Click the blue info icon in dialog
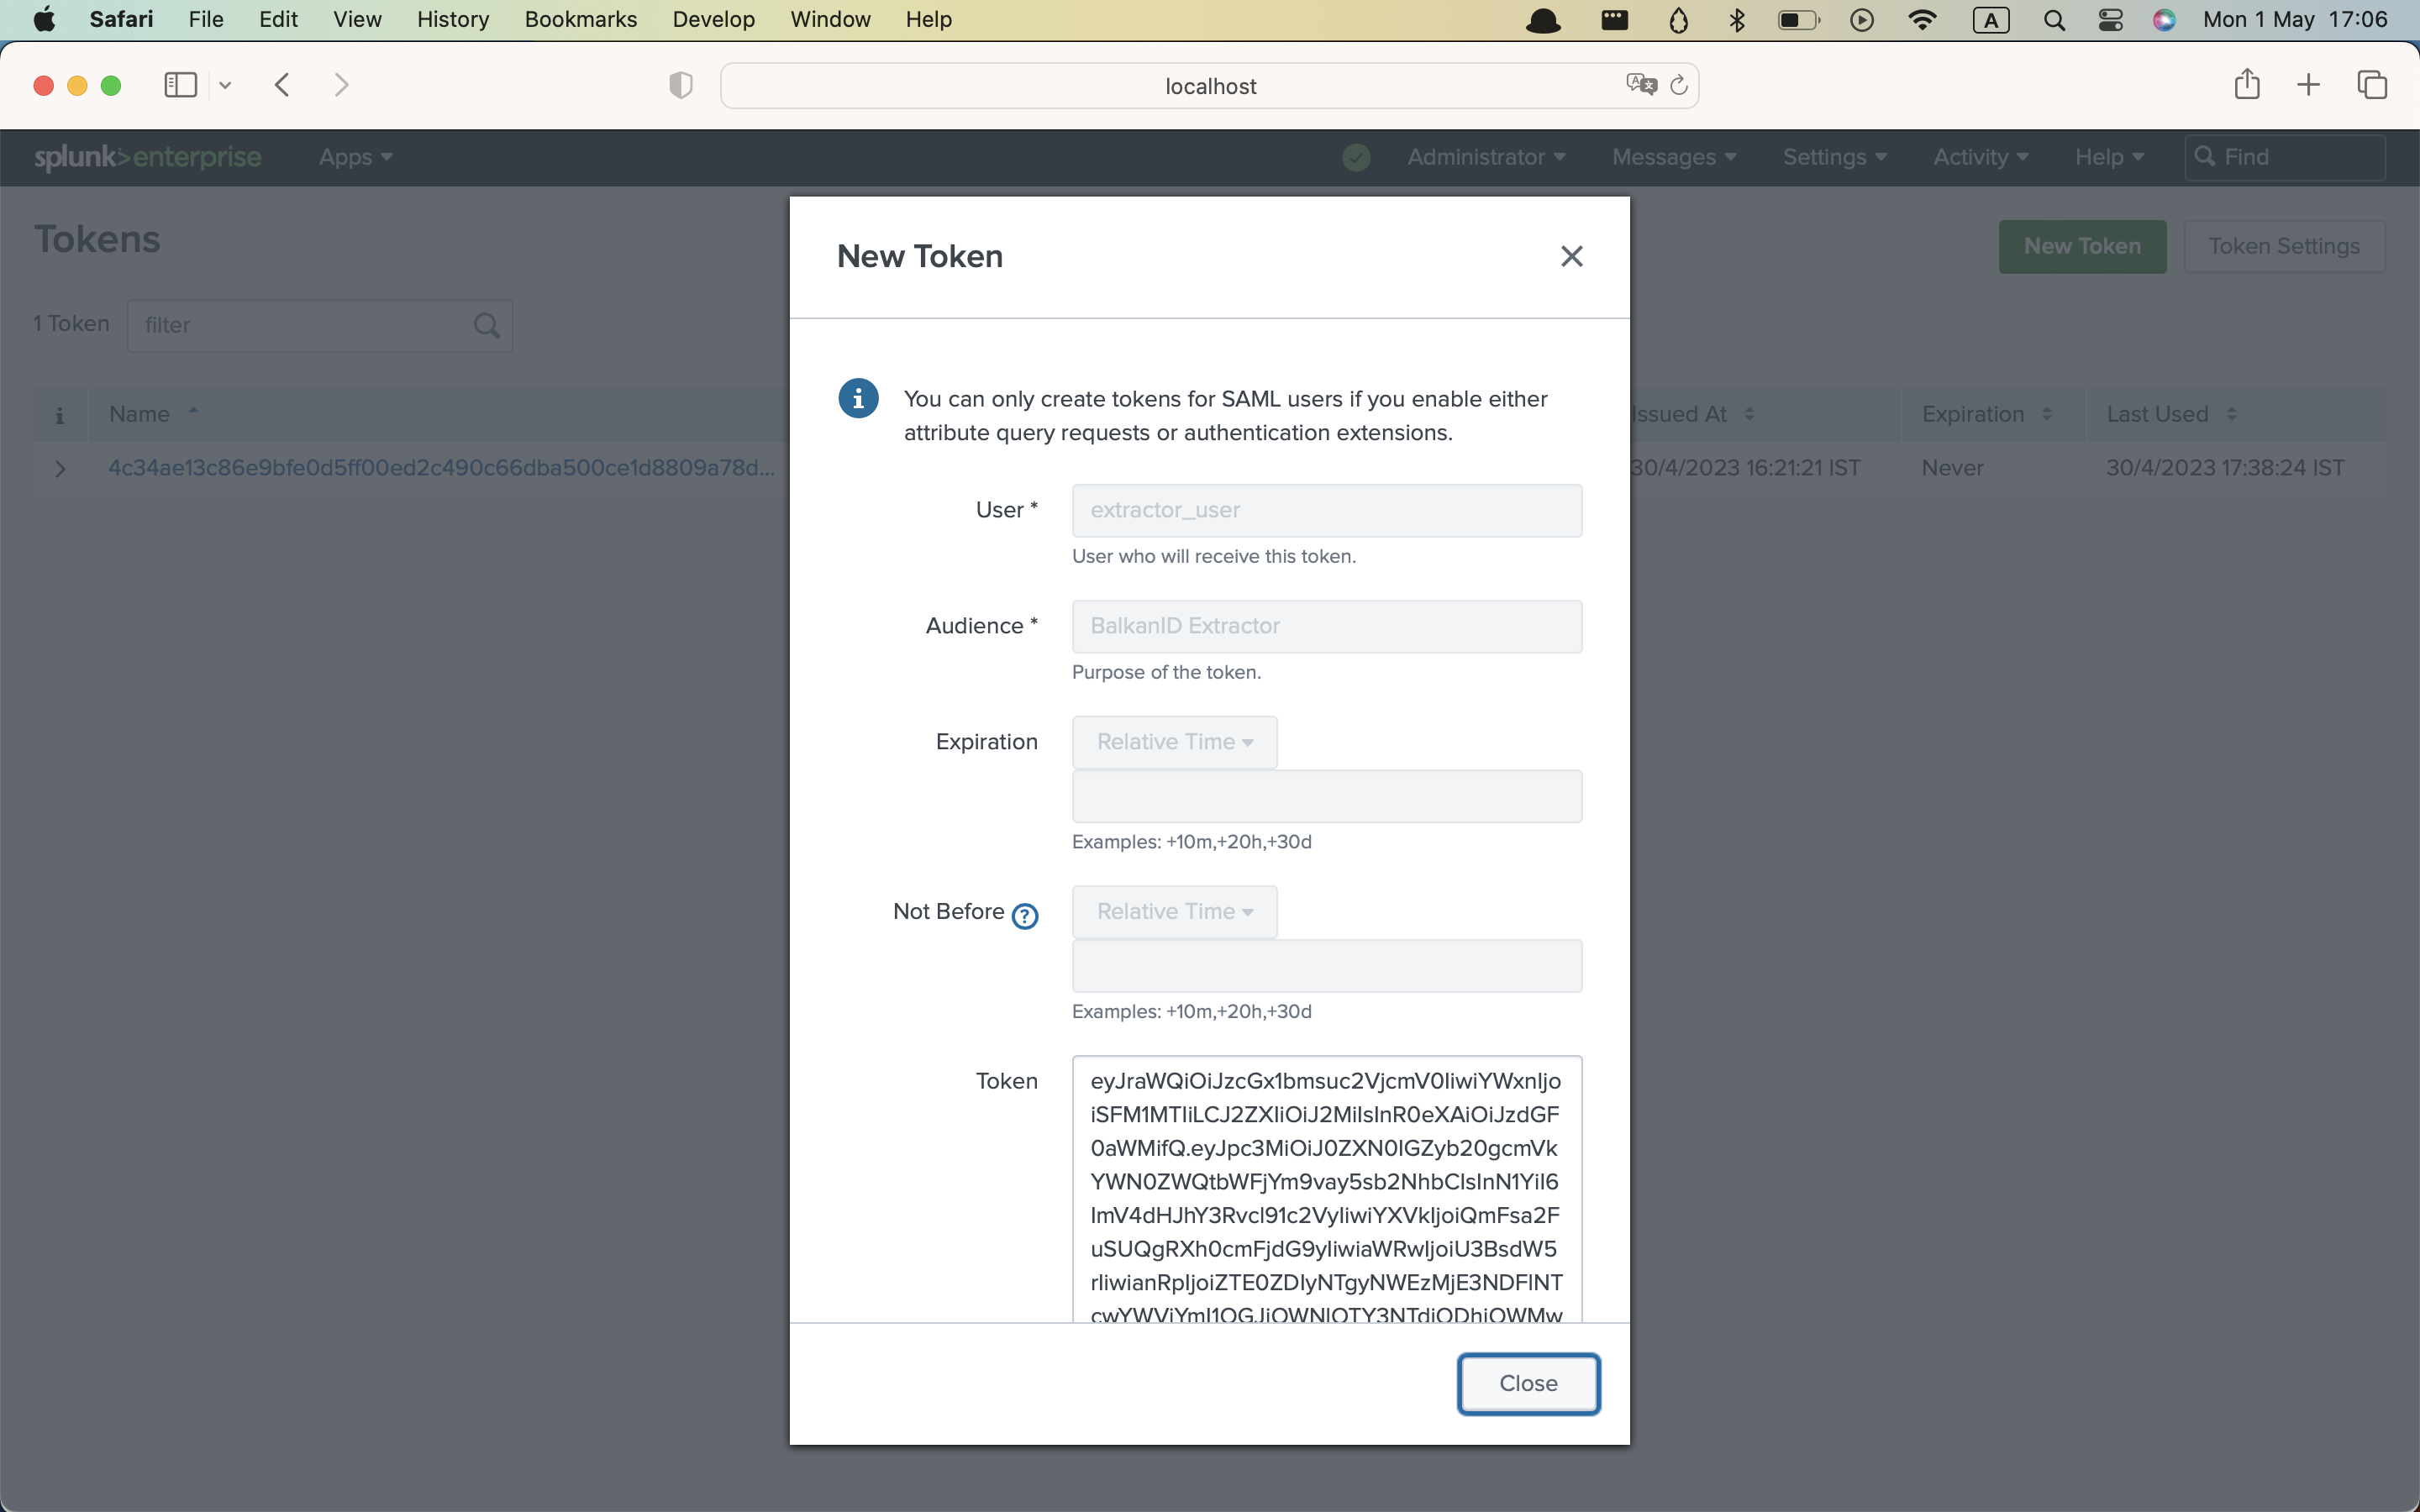 point(858,398)
